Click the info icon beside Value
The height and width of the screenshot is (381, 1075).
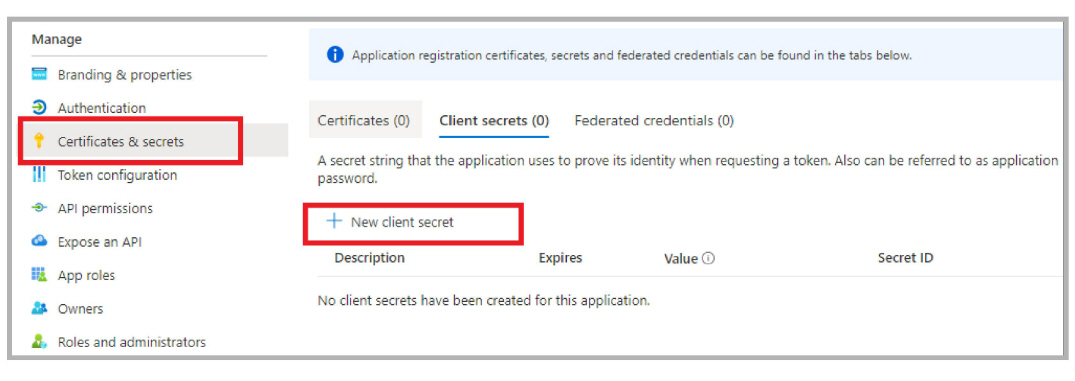(709, 258)
